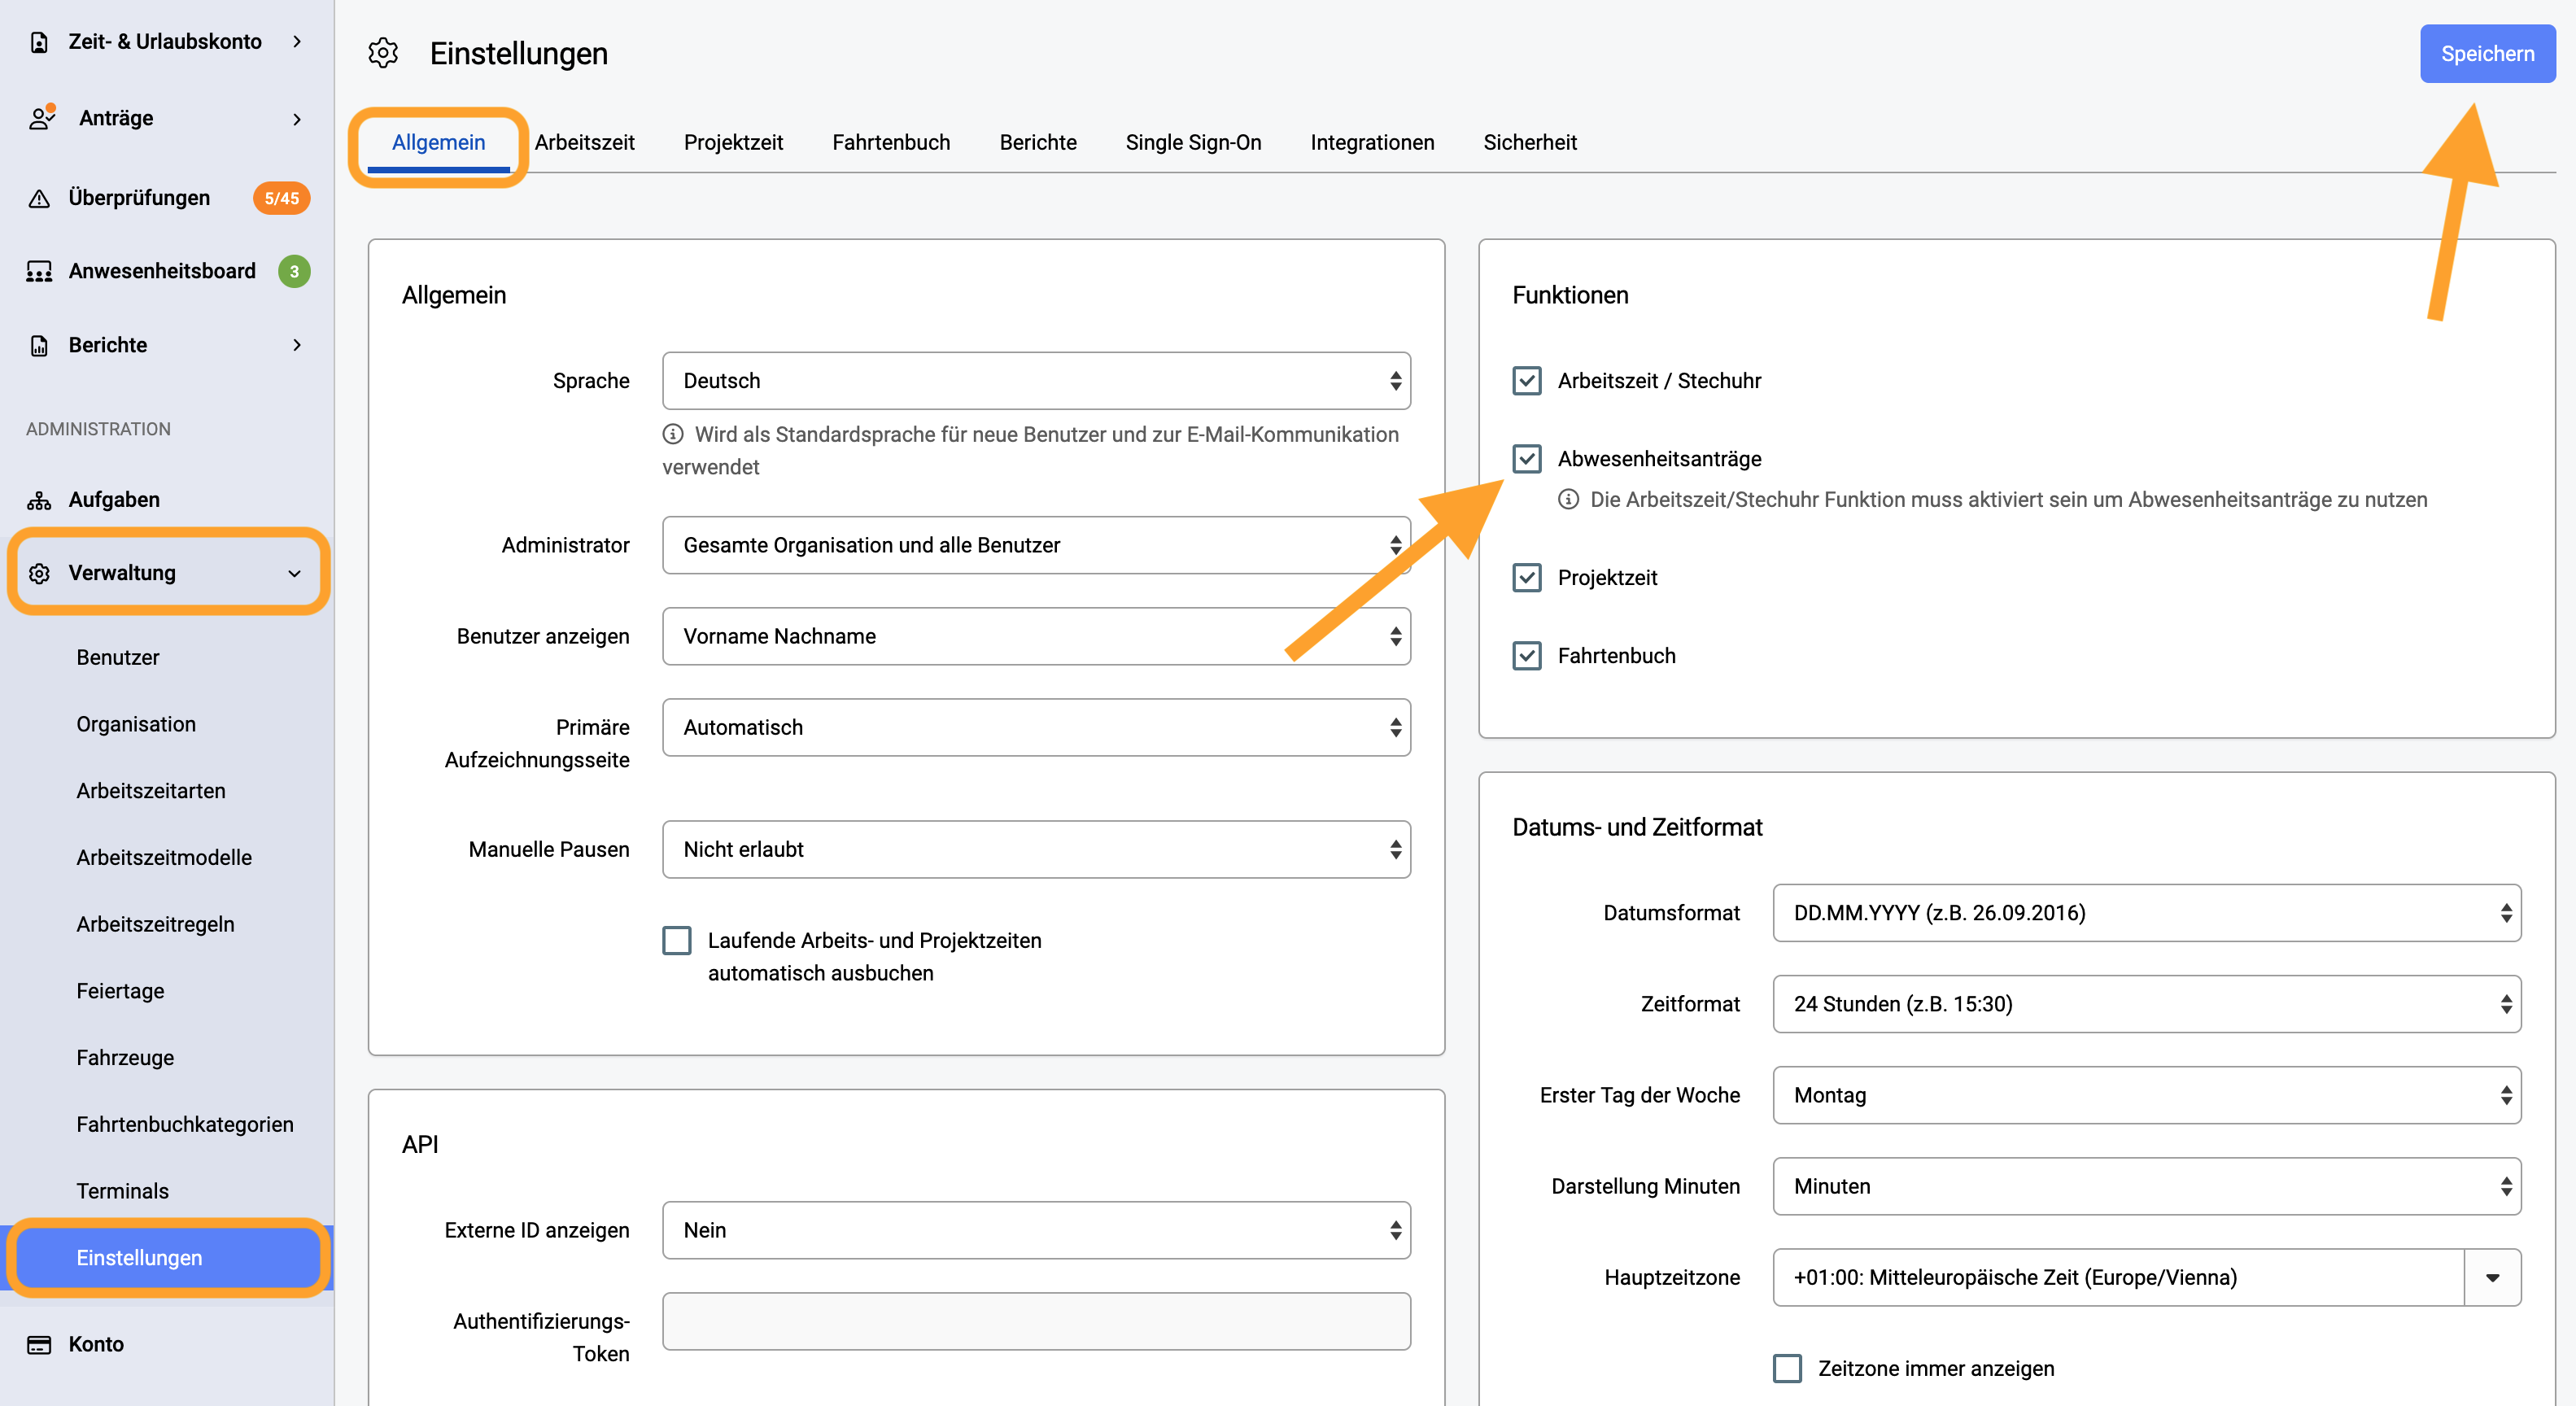The height and width of the screenshot is (1406, 2576).
Task: Open the Externe ID anzeigen dropdown
Action: pyautogui.click(x=1036, y=1230)
